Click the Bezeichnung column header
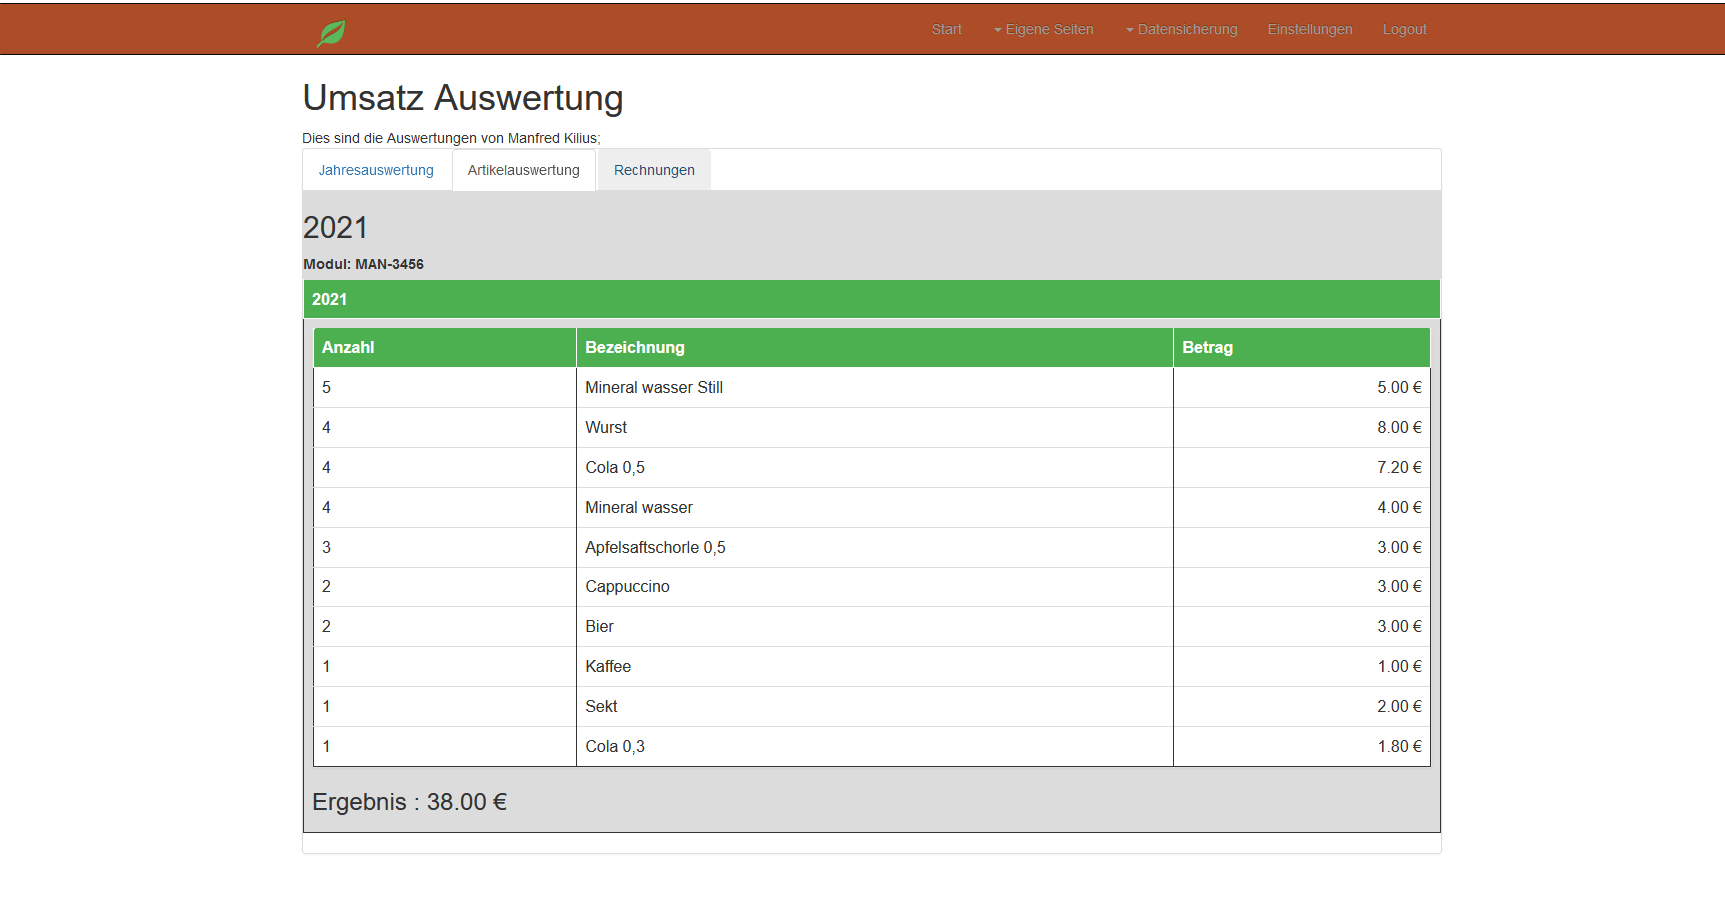 tap(635, 347)
